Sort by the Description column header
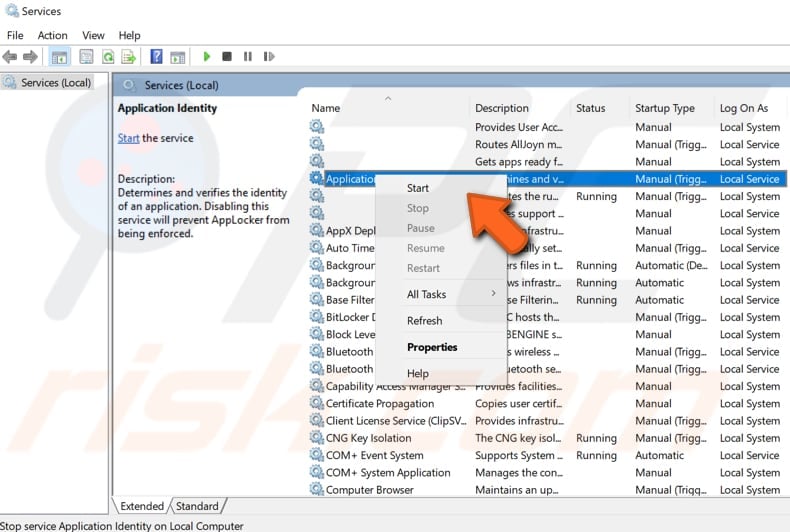Image resolution: width=790 pixels, height=532 pixels. (x=502, y=108)
